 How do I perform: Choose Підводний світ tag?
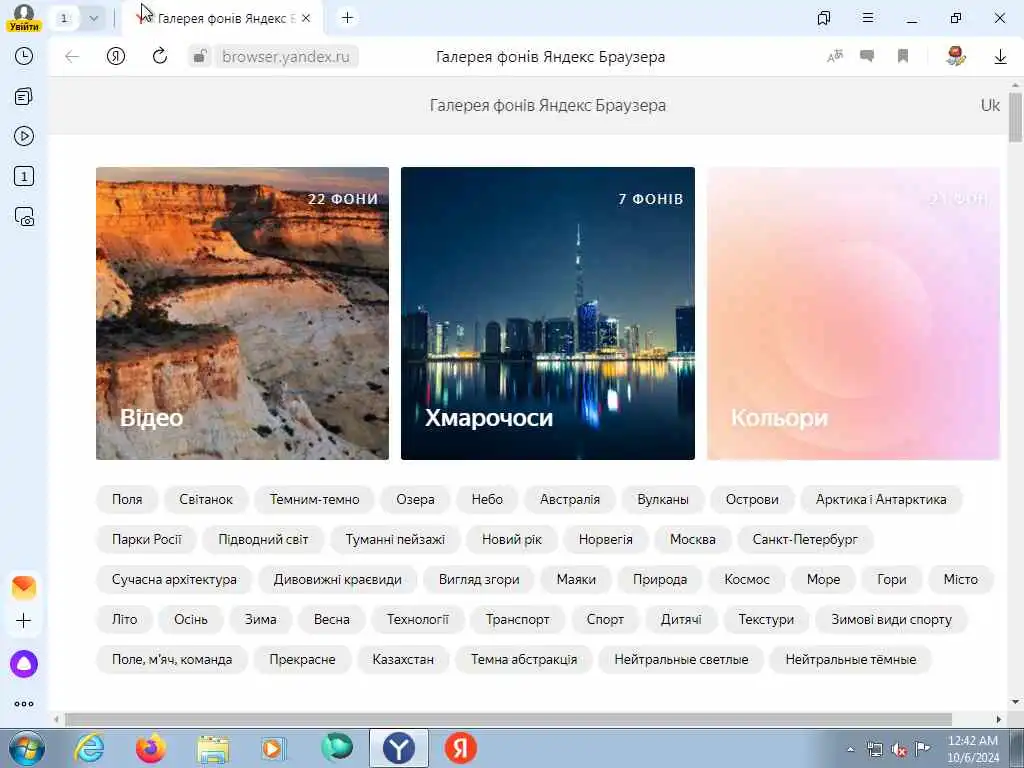point(263,539)
